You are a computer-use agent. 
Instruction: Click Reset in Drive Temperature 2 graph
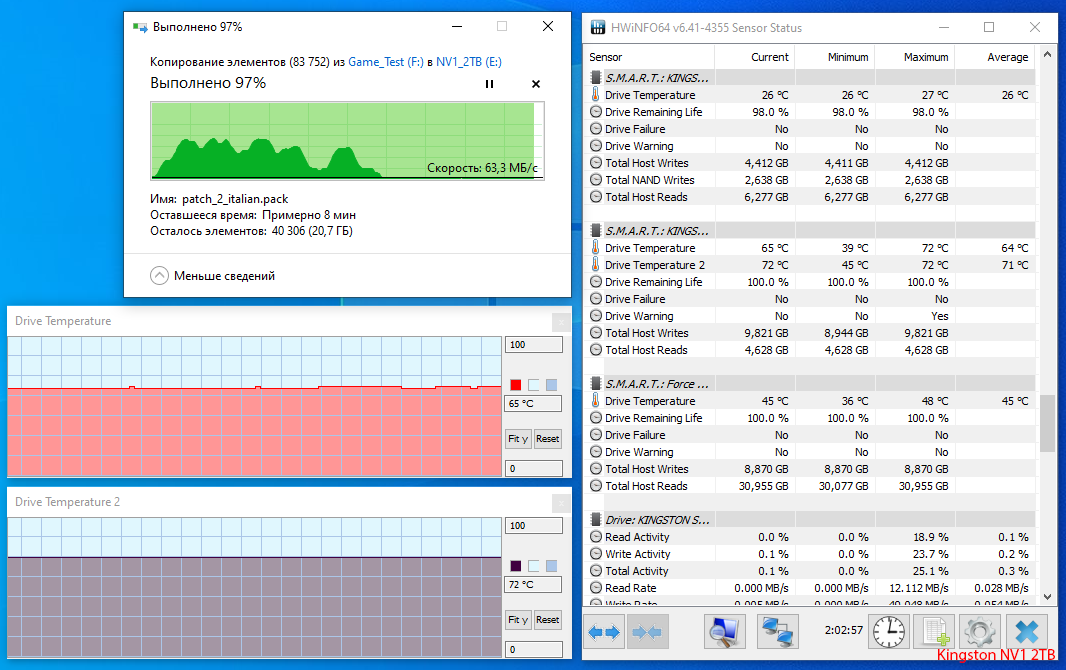pos(547,620)
